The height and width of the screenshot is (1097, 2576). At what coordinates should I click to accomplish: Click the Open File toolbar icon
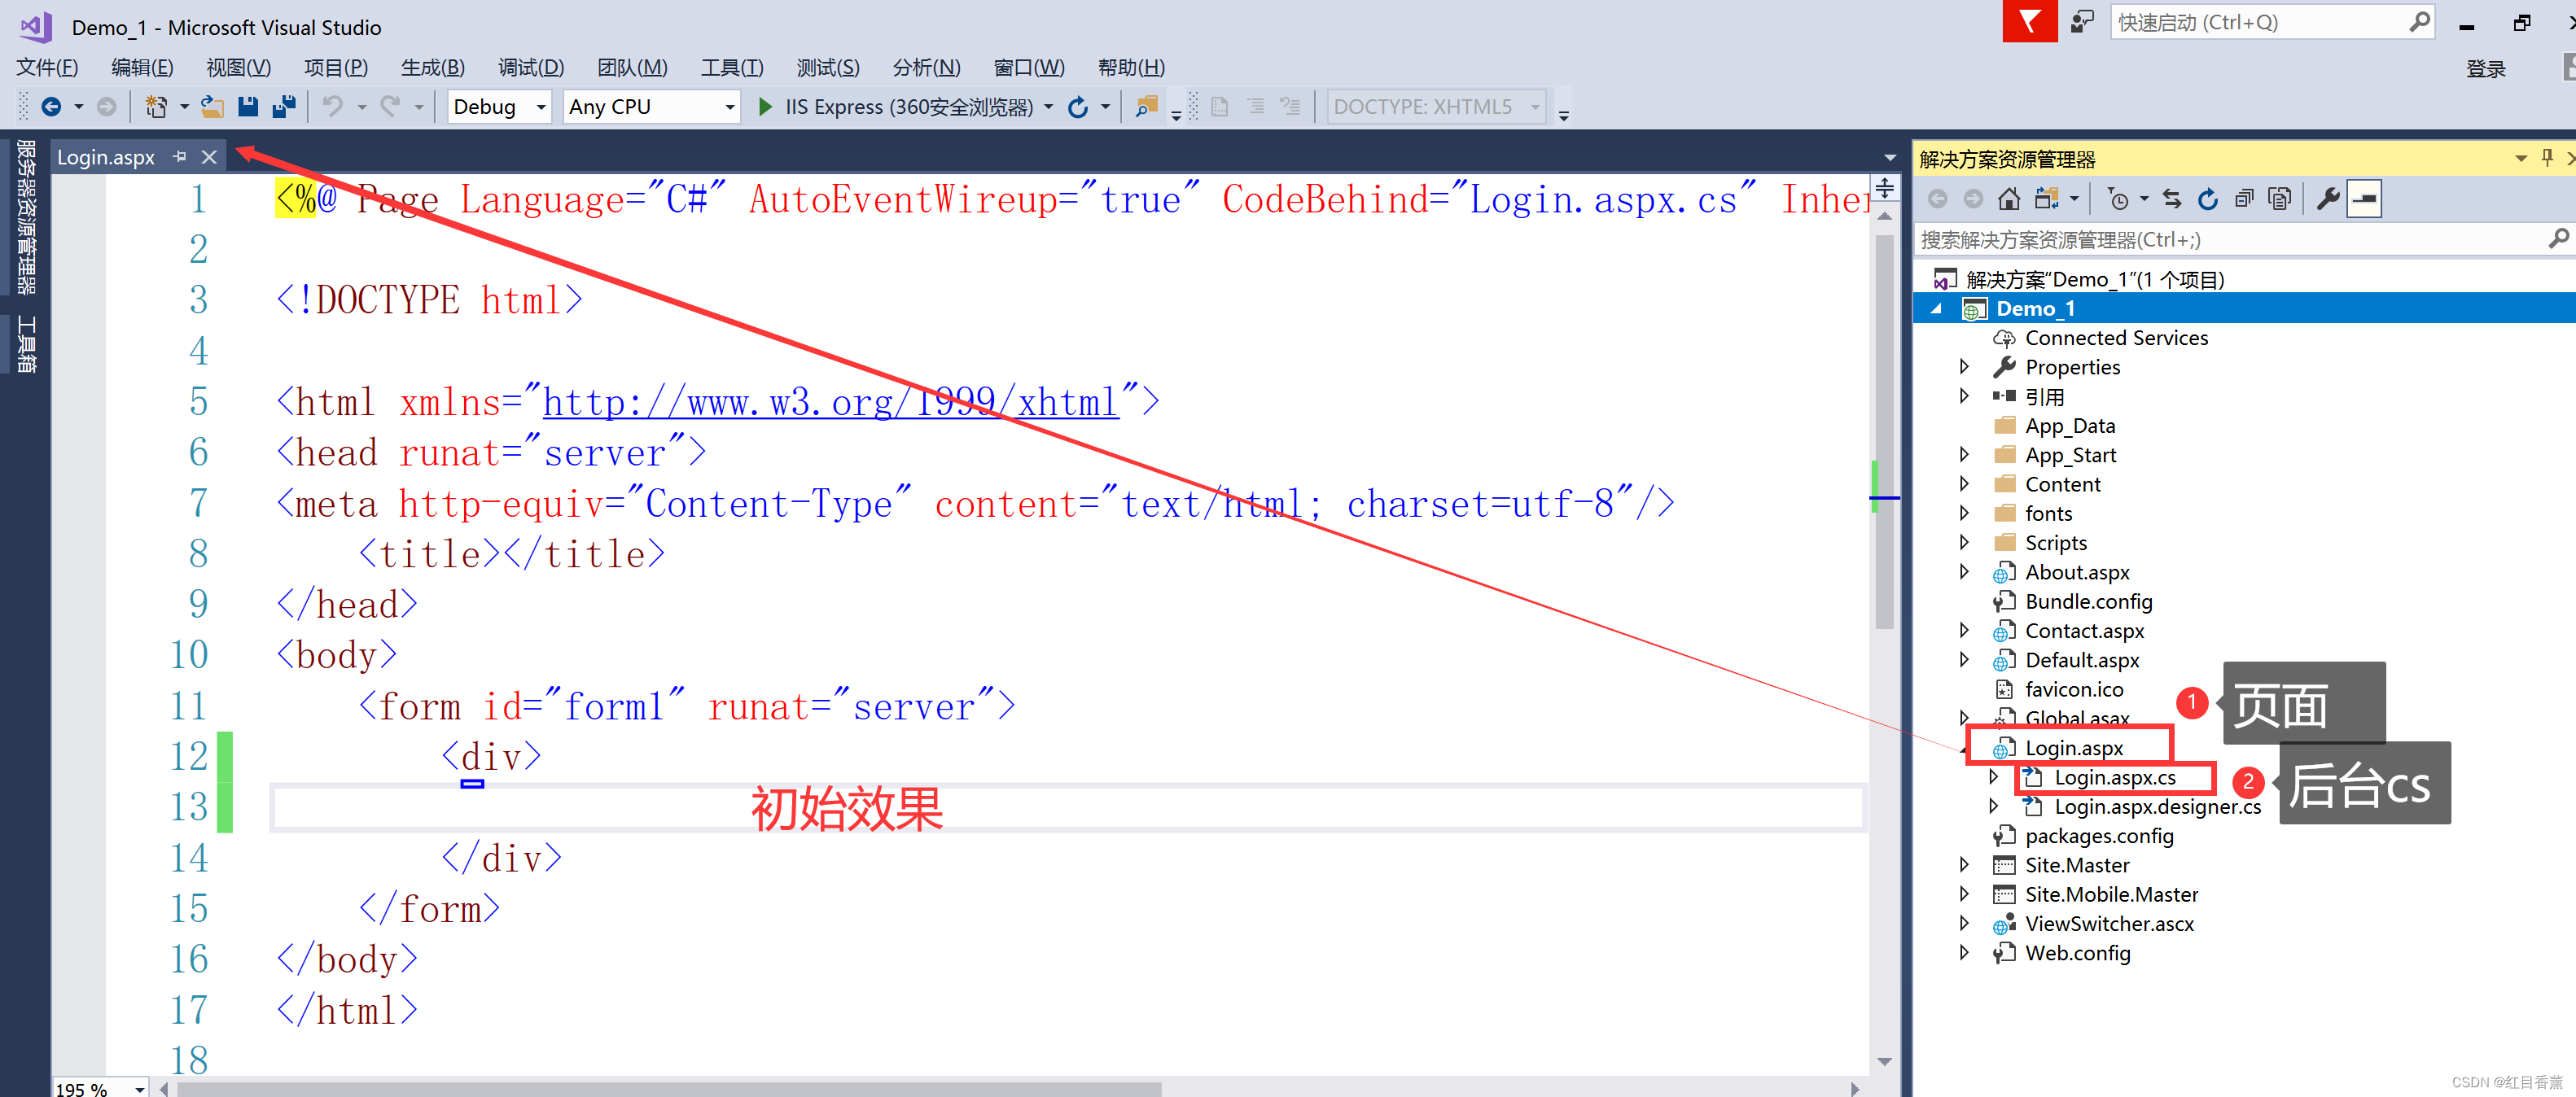click(x=212, y=106)
